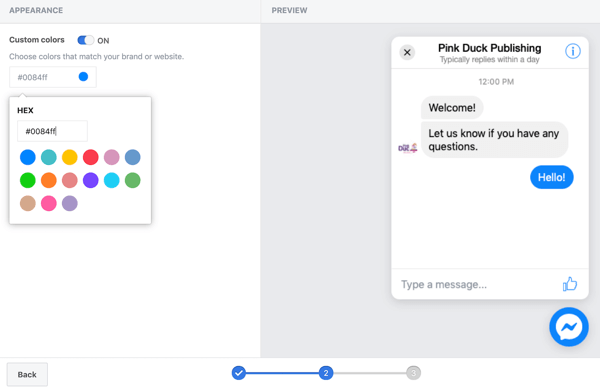Image resolution: width=600 pixels, height=391 pixels.
Task: Click the 'Let us know' message bubble
Action: [494, 140]
